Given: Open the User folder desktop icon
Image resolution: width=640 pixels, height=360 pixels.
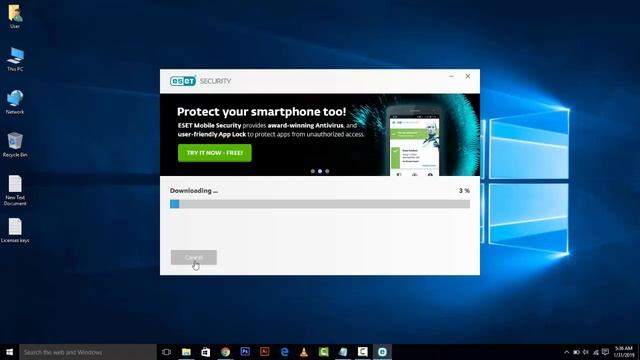Looking at the screenshot, I should 15,16.
